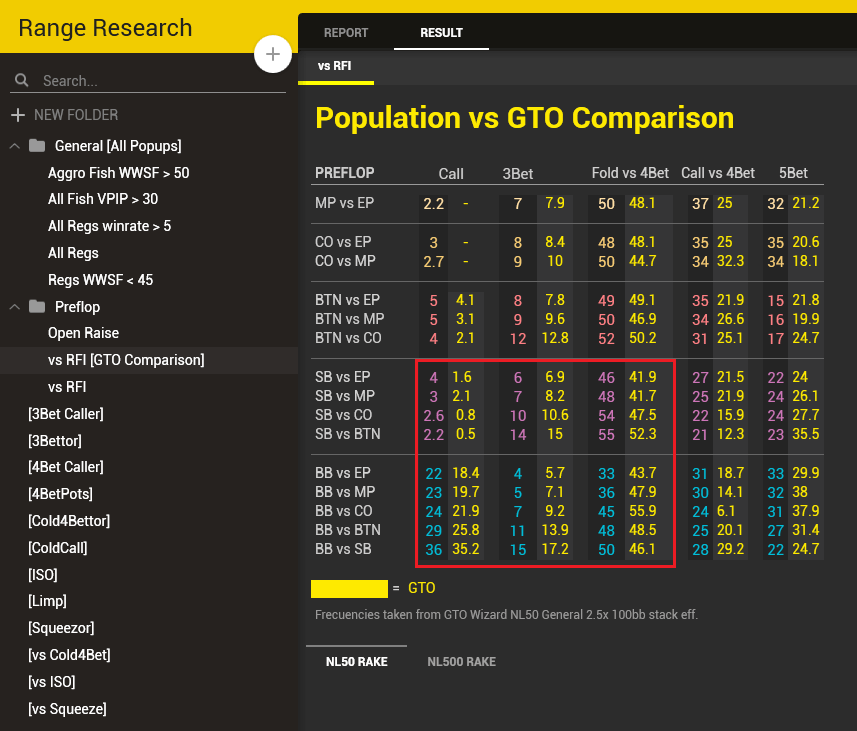The image size is (857, 731).
Task: Open the [vs Cold4Bet] item
Action: tap(69, 654)
